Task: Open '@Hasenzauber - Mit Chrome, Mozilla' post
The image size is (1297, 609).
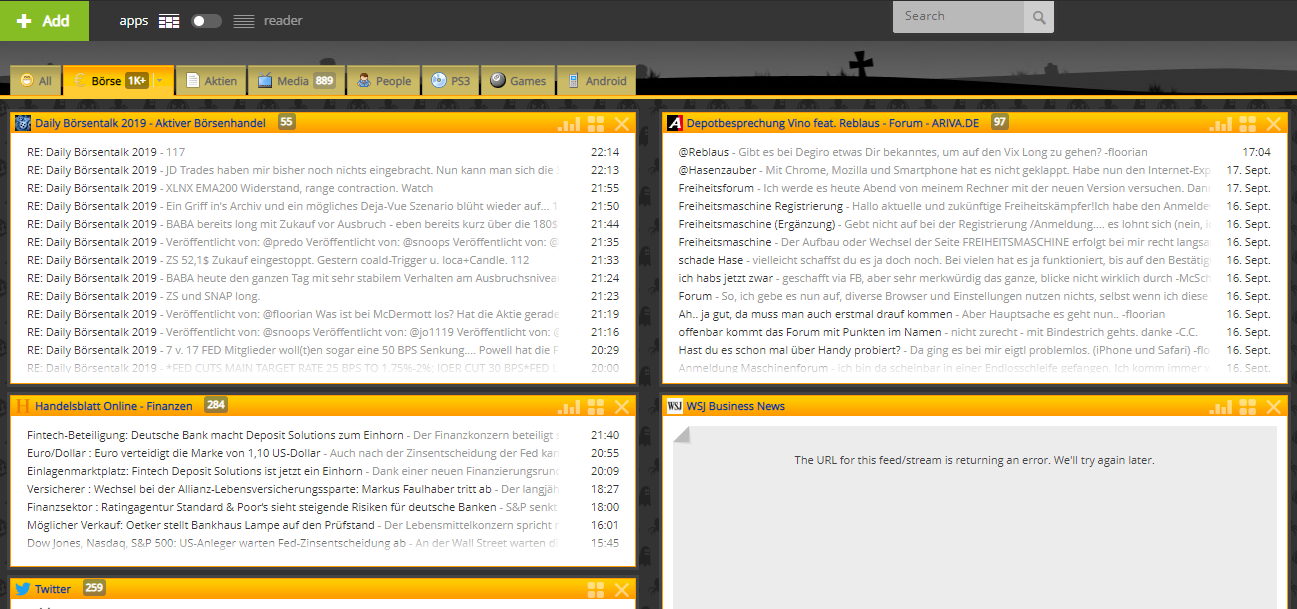Action: point(975,170)
